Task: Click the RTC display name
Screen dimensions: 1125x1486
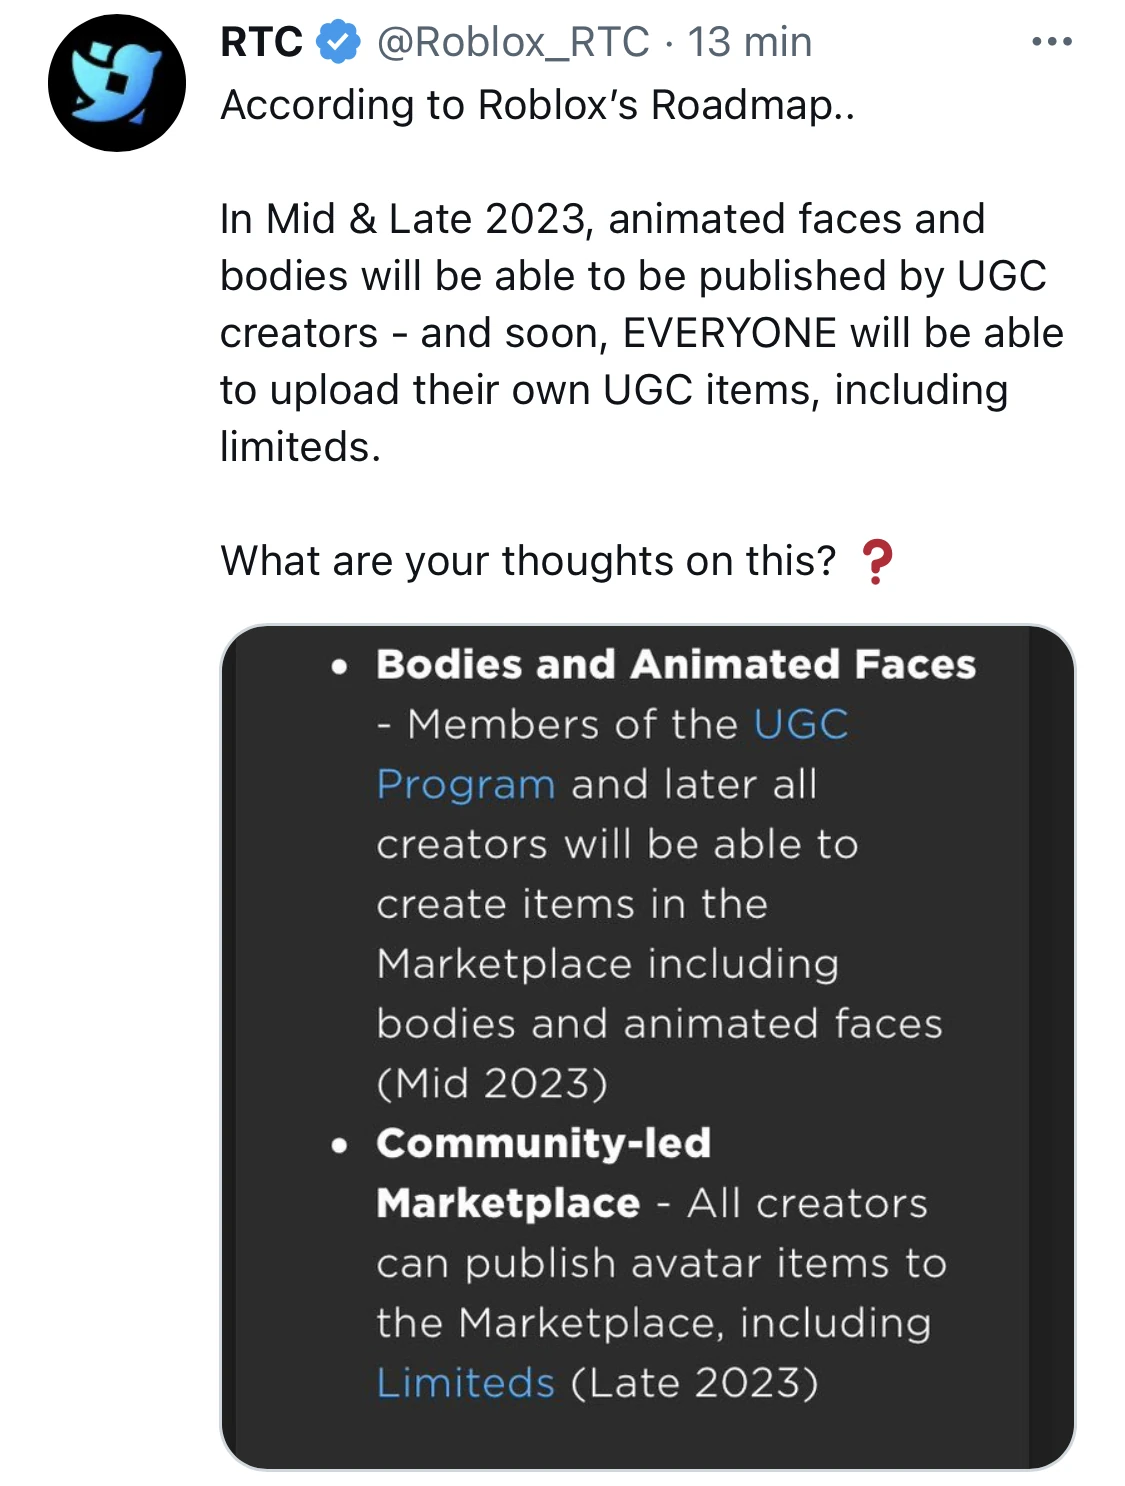Action: [x=262, y=42]
